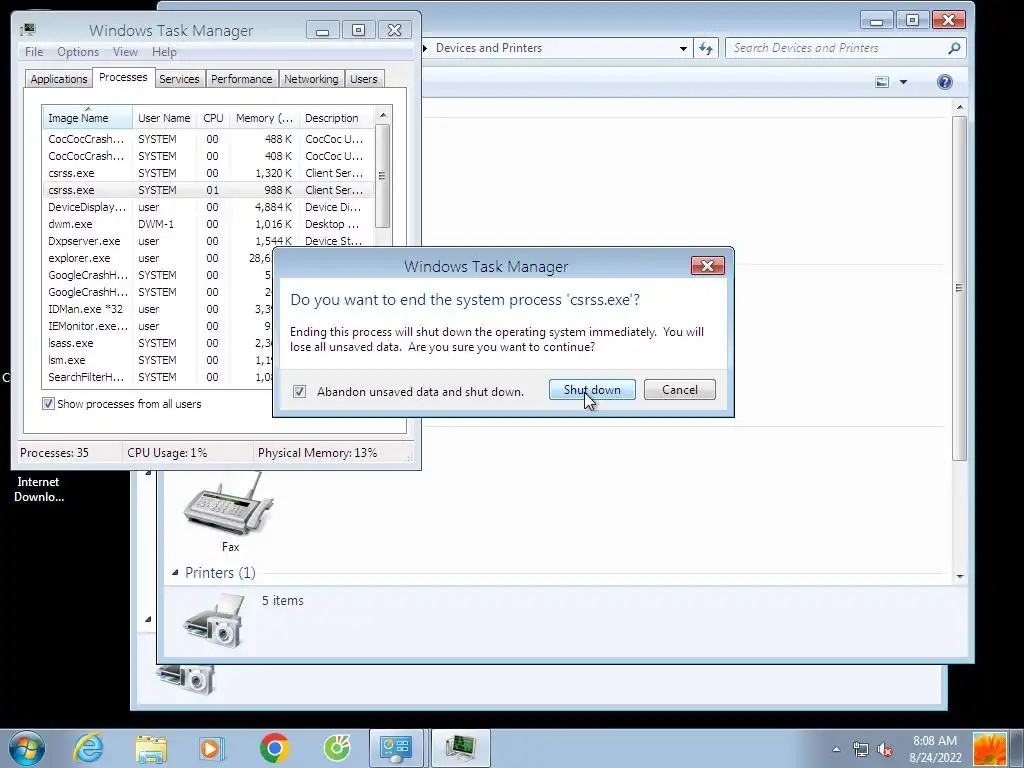Click the process list scrollbar thumb
Viewport: 1024px width, 768px height.
383,176
